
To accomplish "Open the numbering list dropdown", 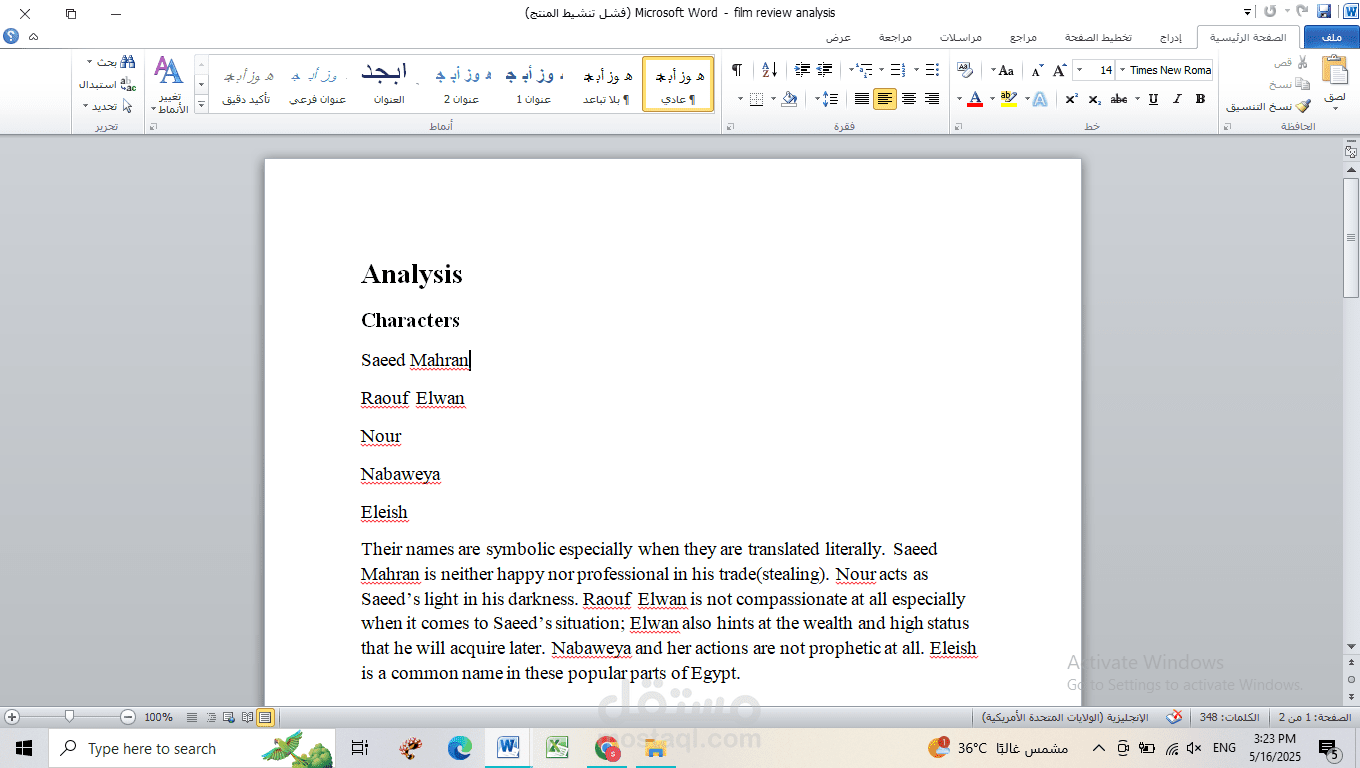I will pos(883,70).
